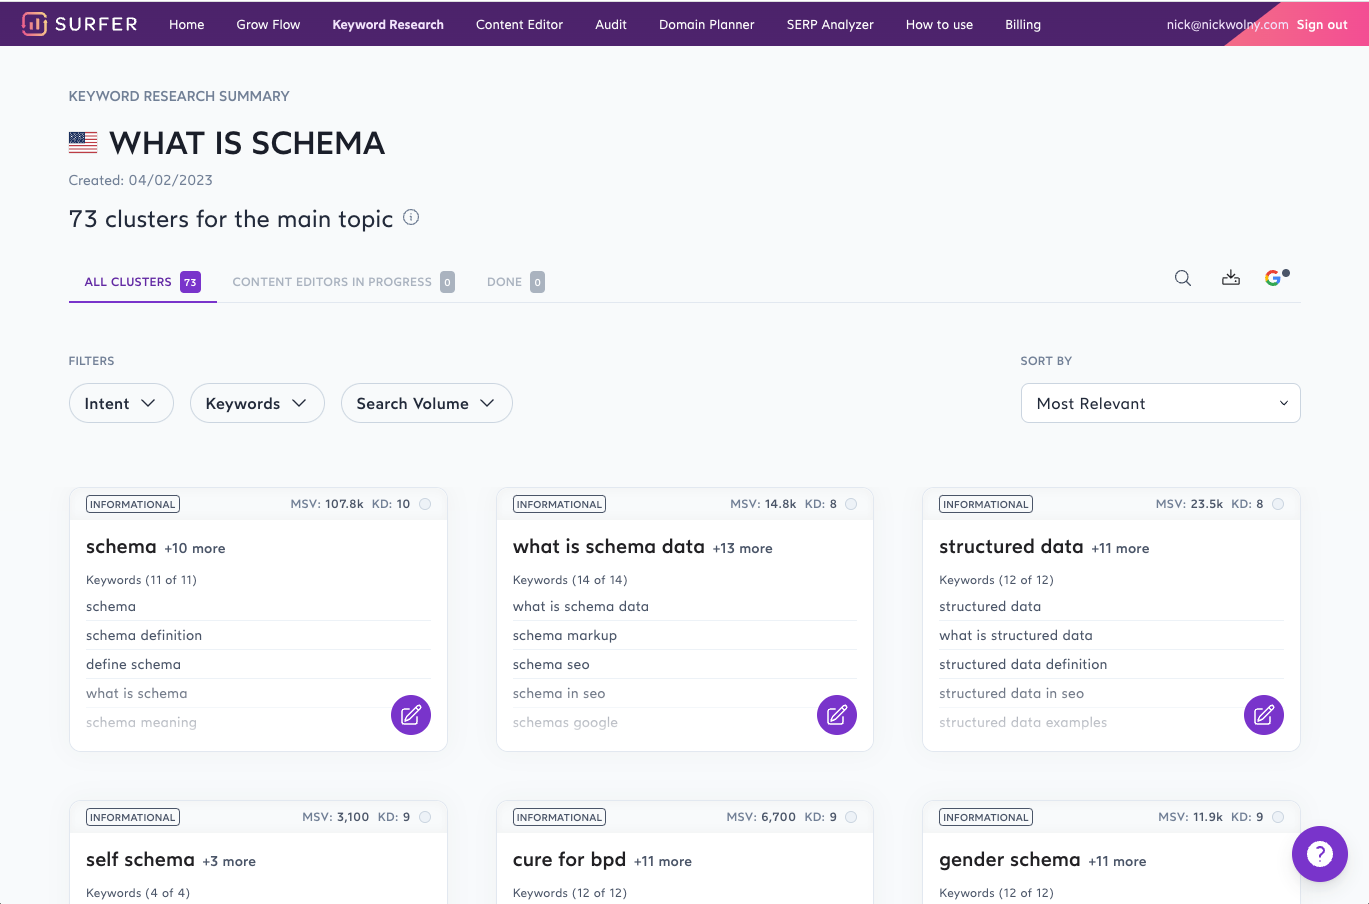This screenshot has width=1369, height=904.
Task: Click the Surfer logo icon
Action: [x=34, y=24]
